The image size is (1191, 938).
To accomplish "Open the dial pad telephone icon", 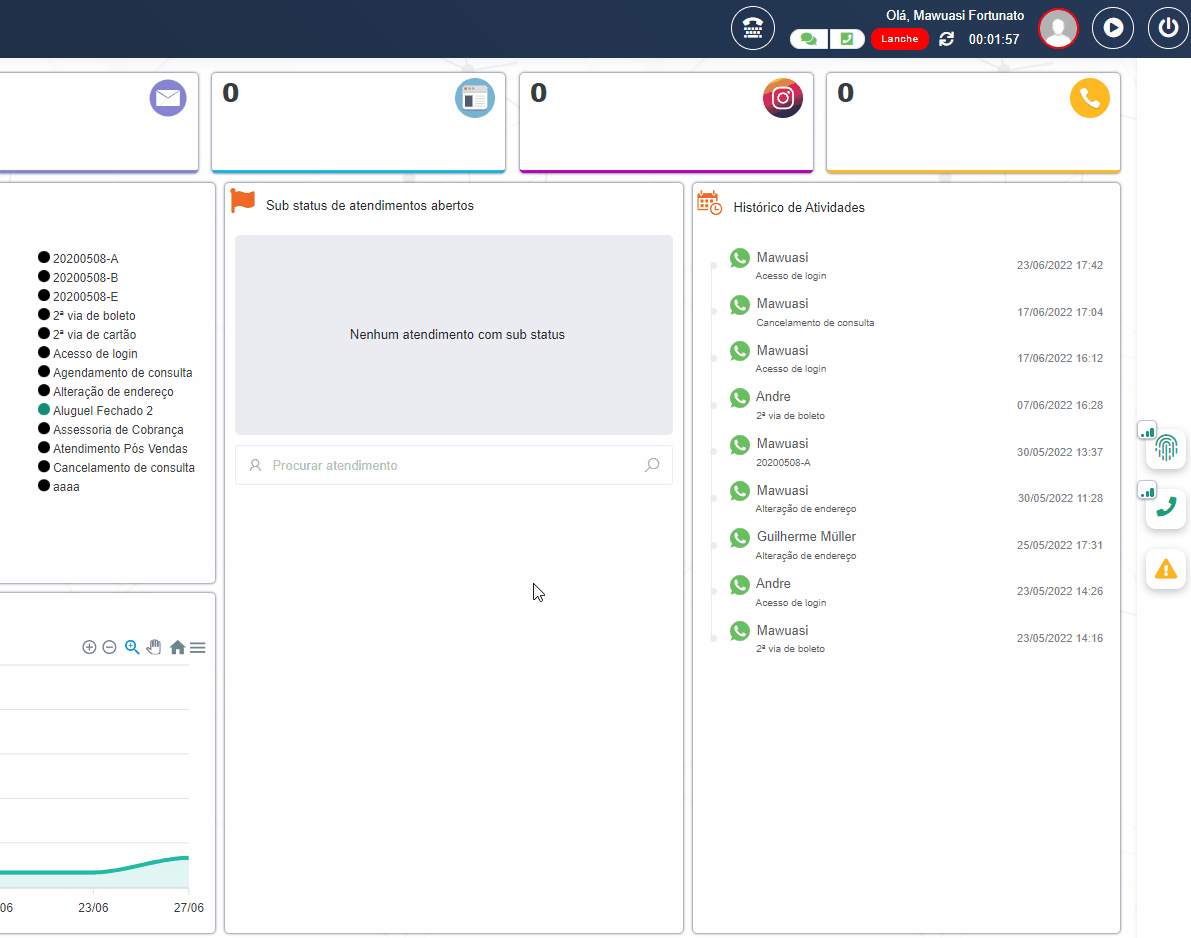I will [x=753, y=28].
